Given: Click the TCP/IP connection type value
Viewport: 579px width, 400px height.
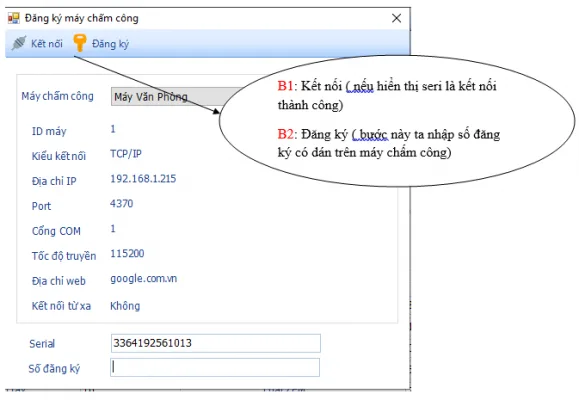Looking at the screenshot, I should click(126, 154).
